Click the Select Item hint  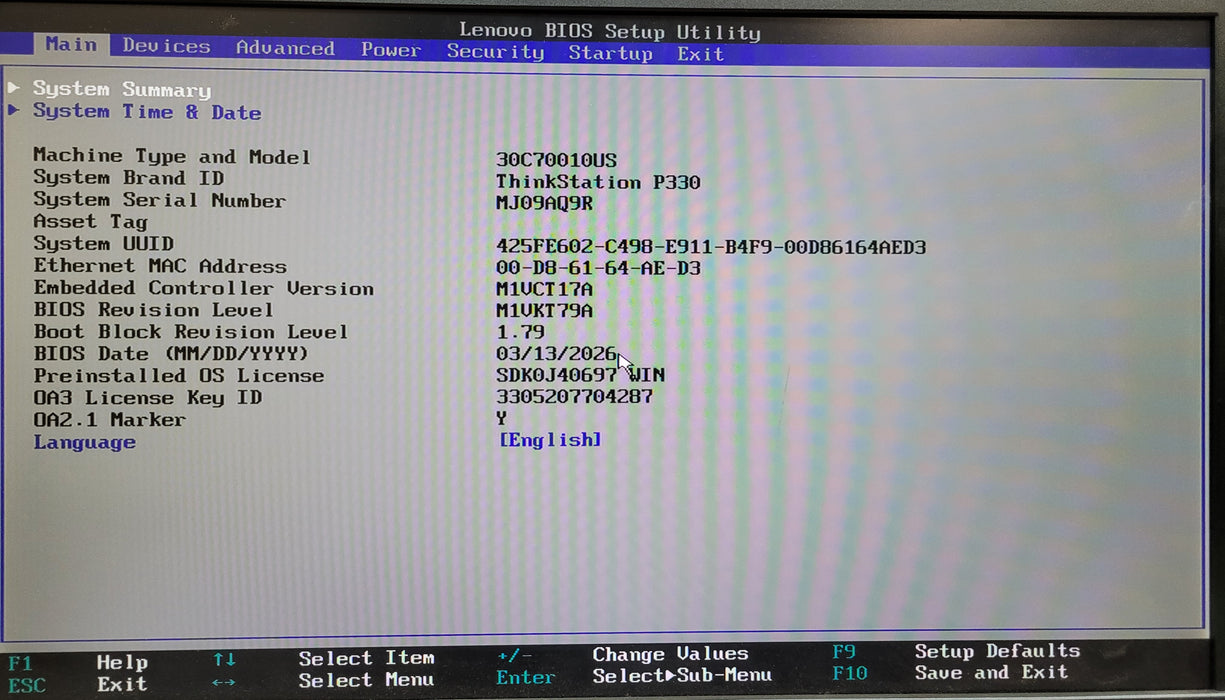click(366, 658)
